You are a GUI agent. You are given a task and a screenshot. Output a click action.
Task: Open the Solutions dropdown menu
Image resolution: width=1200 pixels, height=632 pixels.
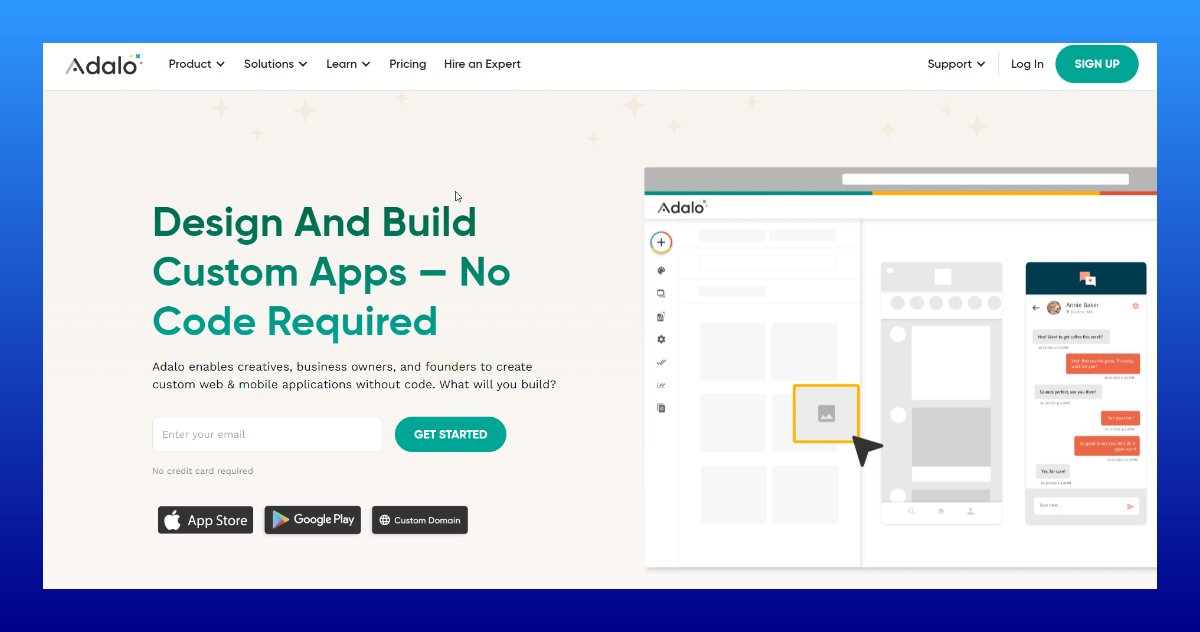coord(275,64)
